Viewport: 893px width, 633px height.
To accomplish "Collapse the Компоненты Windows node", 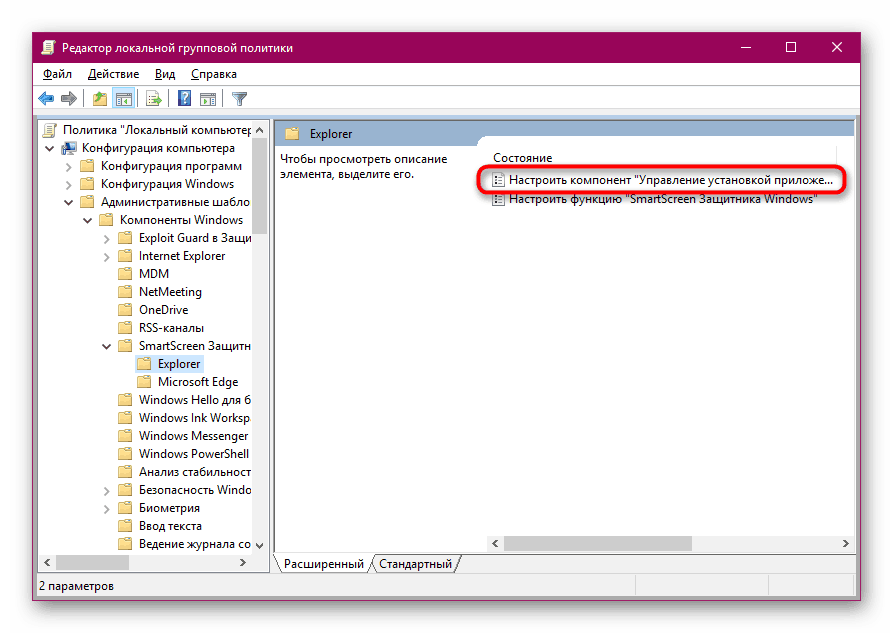I will pyautogui.click(x=87, y=220).
